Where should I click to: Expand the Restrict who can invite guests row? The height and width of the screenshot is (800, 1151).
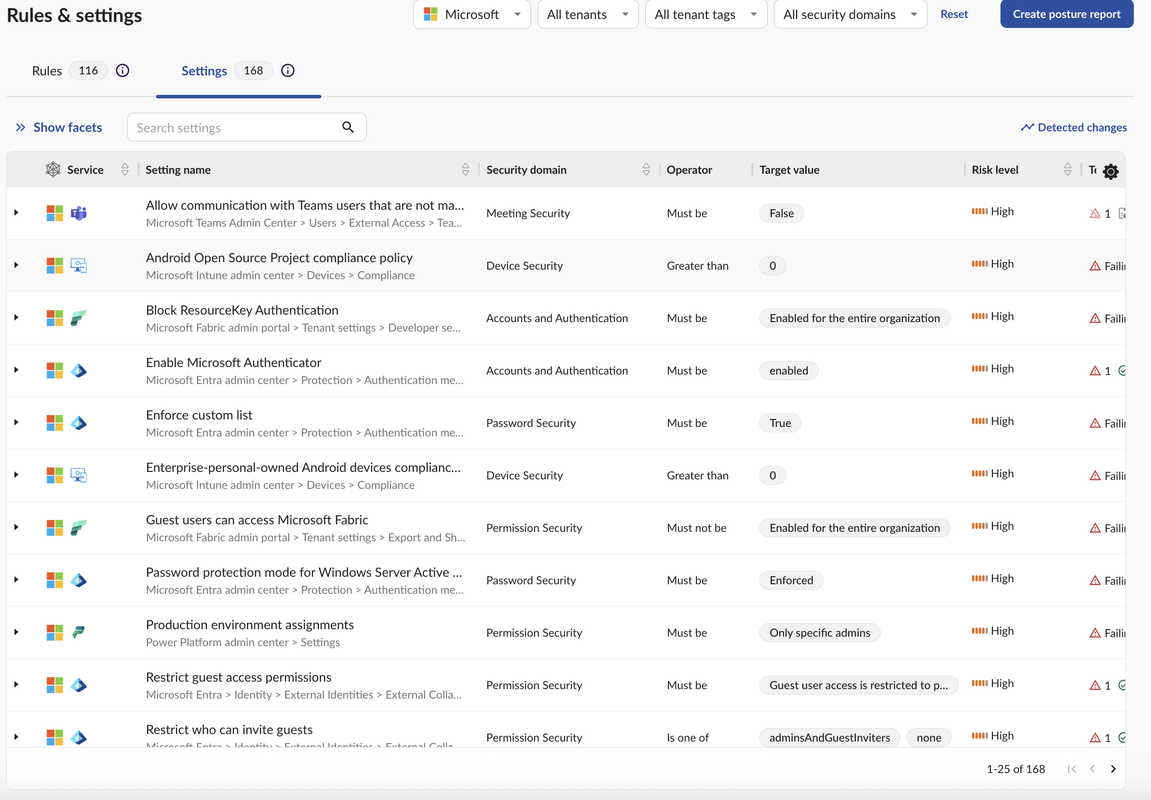pyautogui.click(x=16, y=737)
